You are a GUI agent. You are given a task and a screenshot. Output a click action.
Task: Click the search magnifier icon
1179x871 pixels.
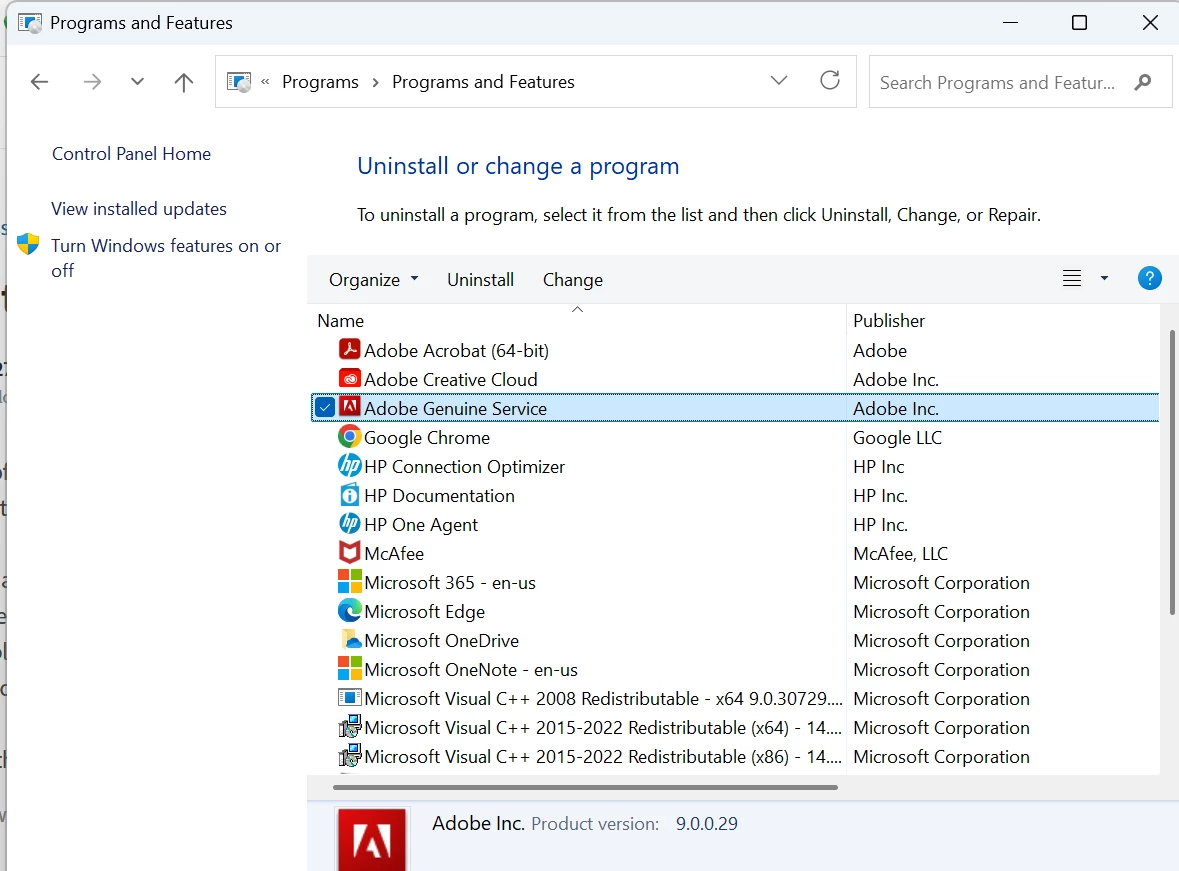tap(1143, 82)
